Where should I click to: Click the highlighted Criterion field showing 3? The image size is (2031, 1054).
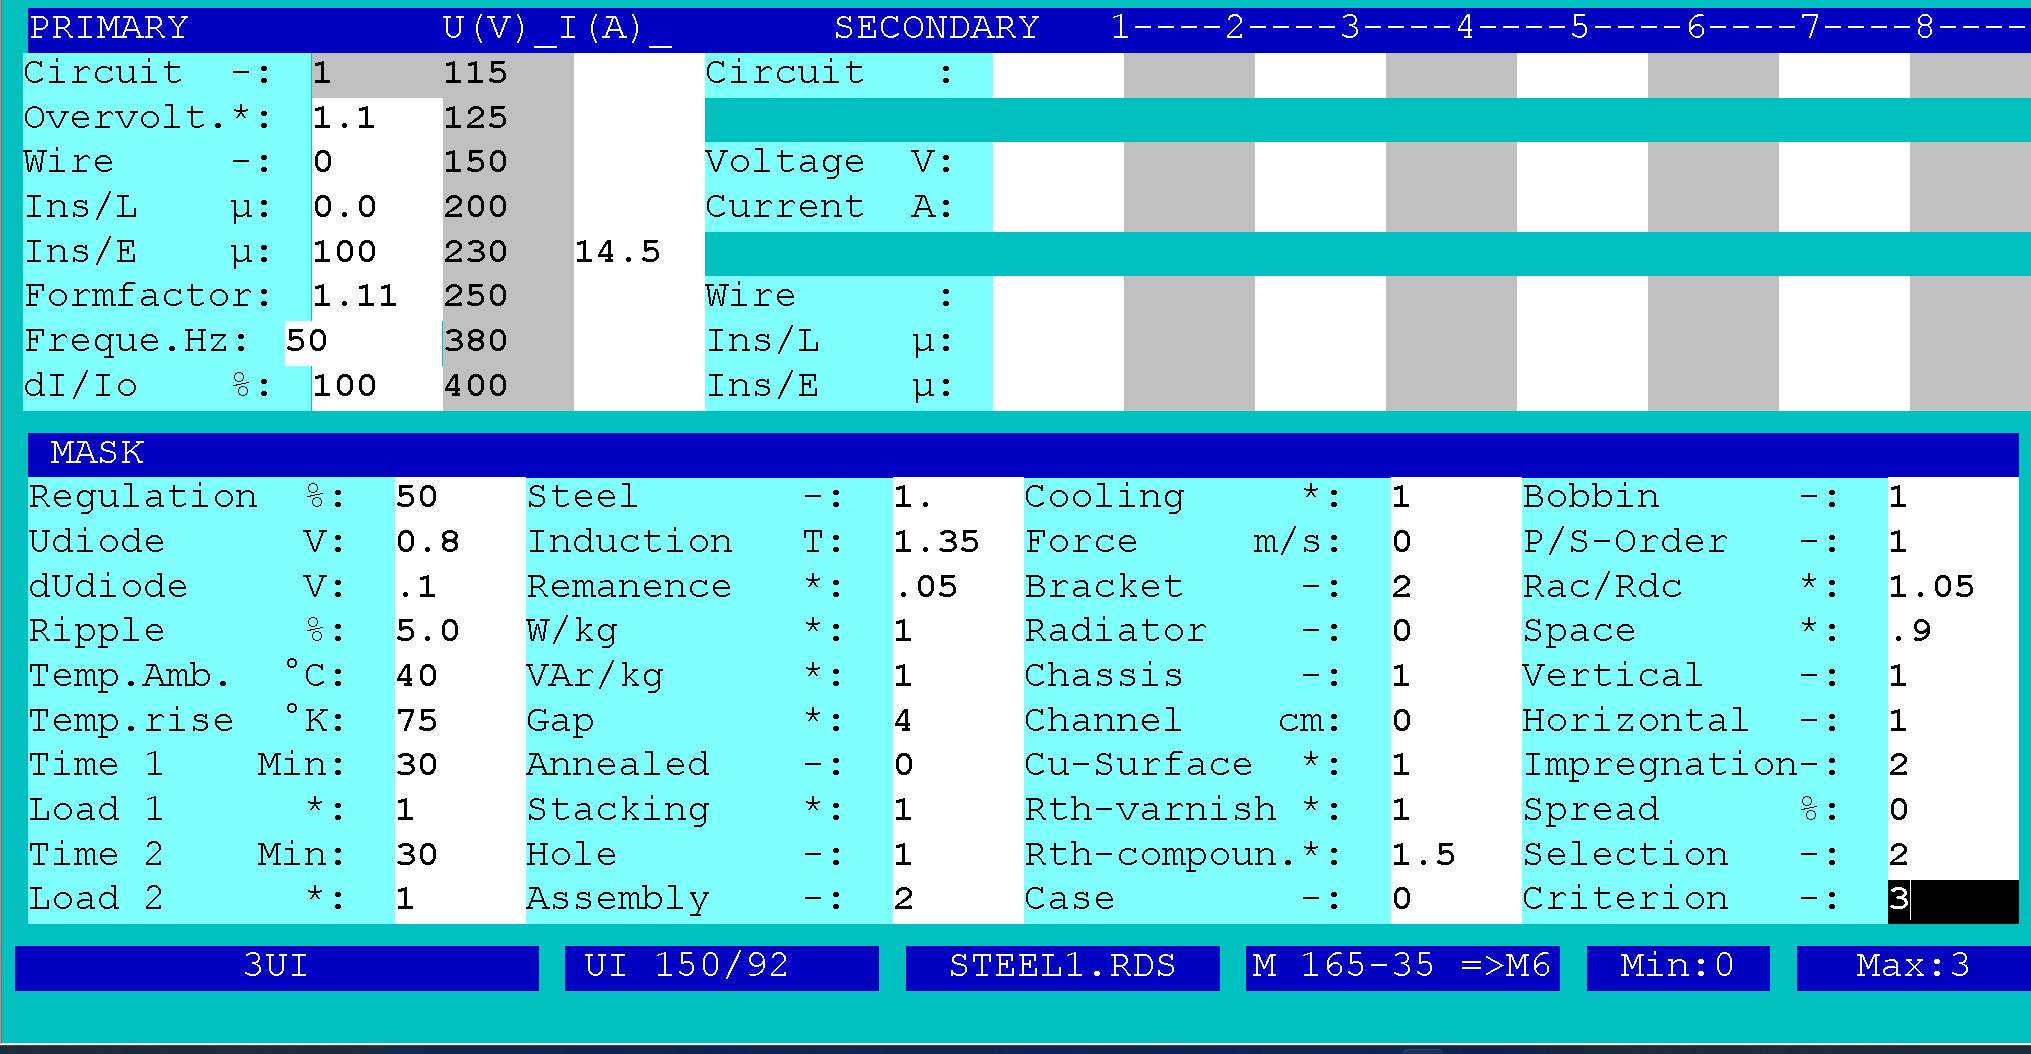(1953, 901)
